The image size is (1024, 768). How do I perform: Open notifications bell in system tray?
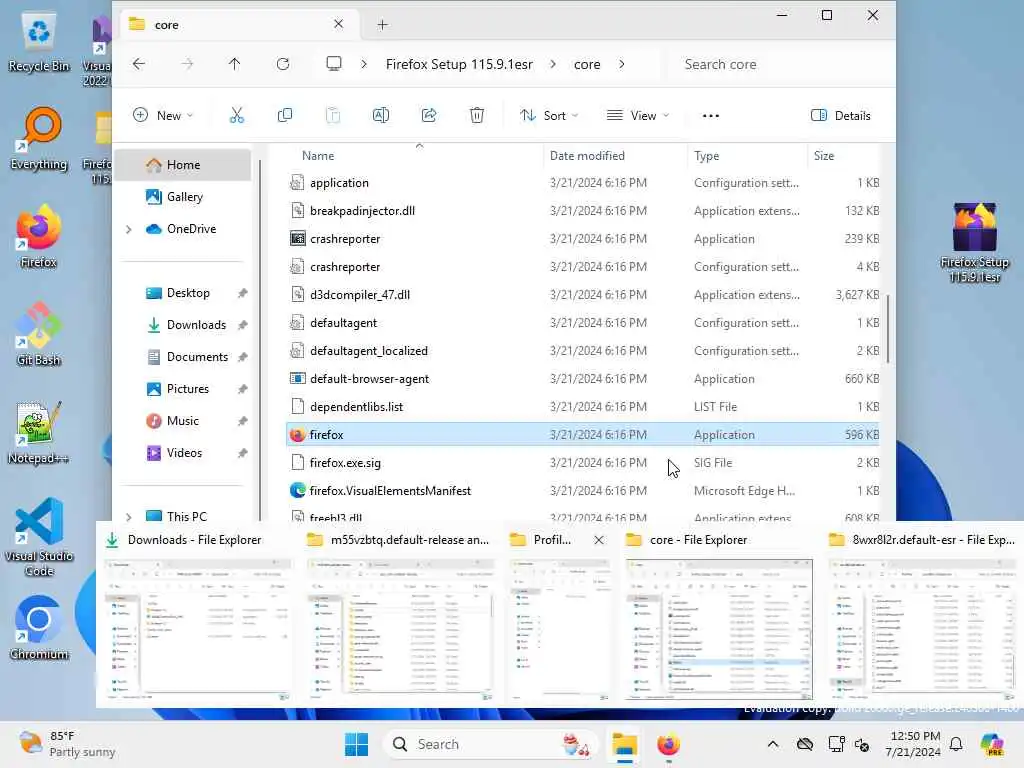tap(956, 744)
